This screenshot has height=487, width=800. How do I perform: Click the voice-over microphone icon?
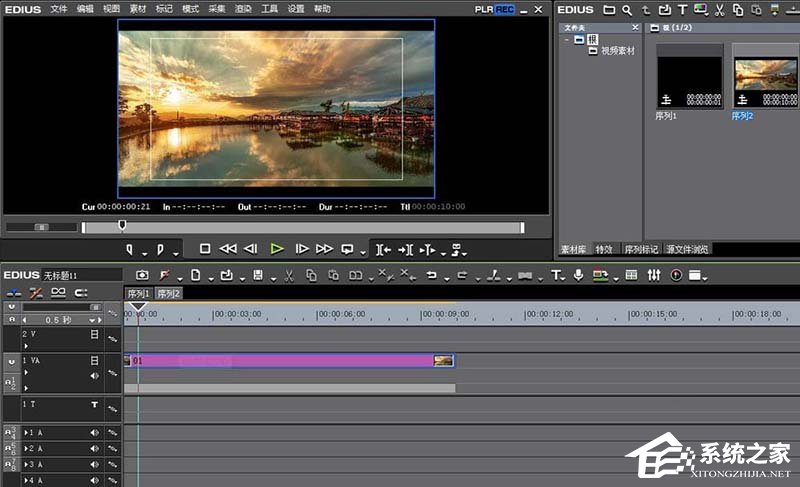pyautogui.click(x=578, y=275)
